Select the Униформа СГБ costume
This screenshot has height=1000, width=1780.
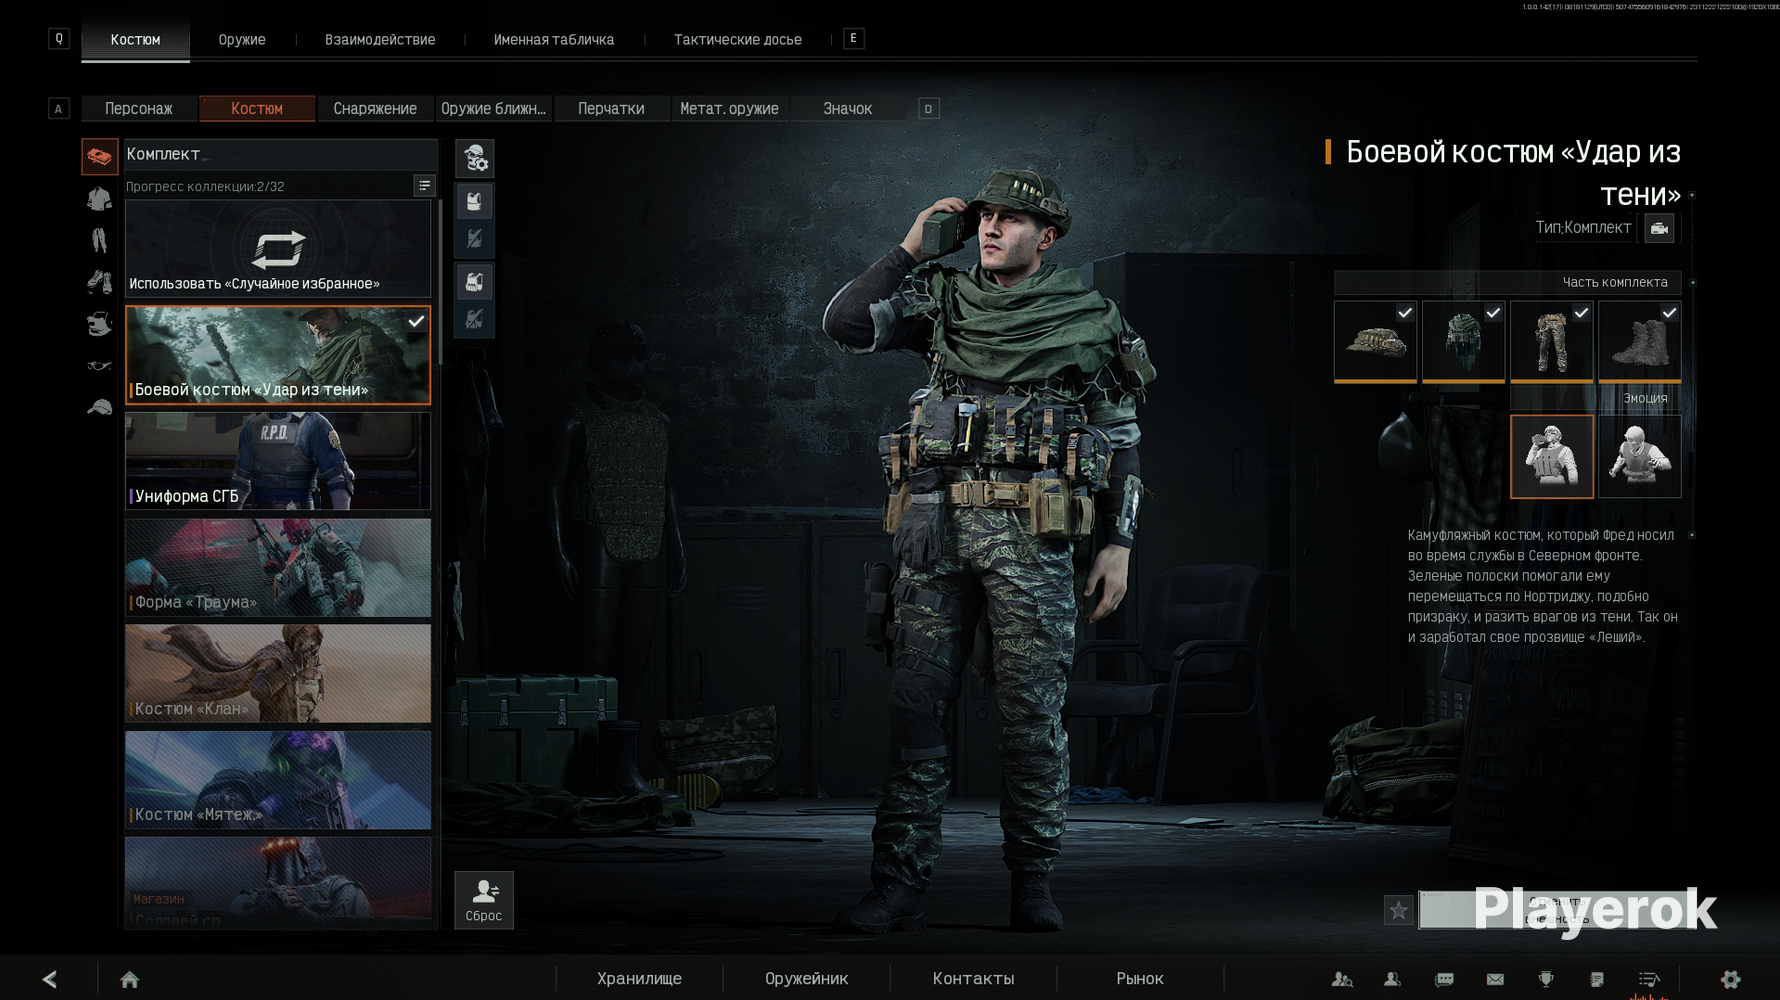[x=278, y=461]
